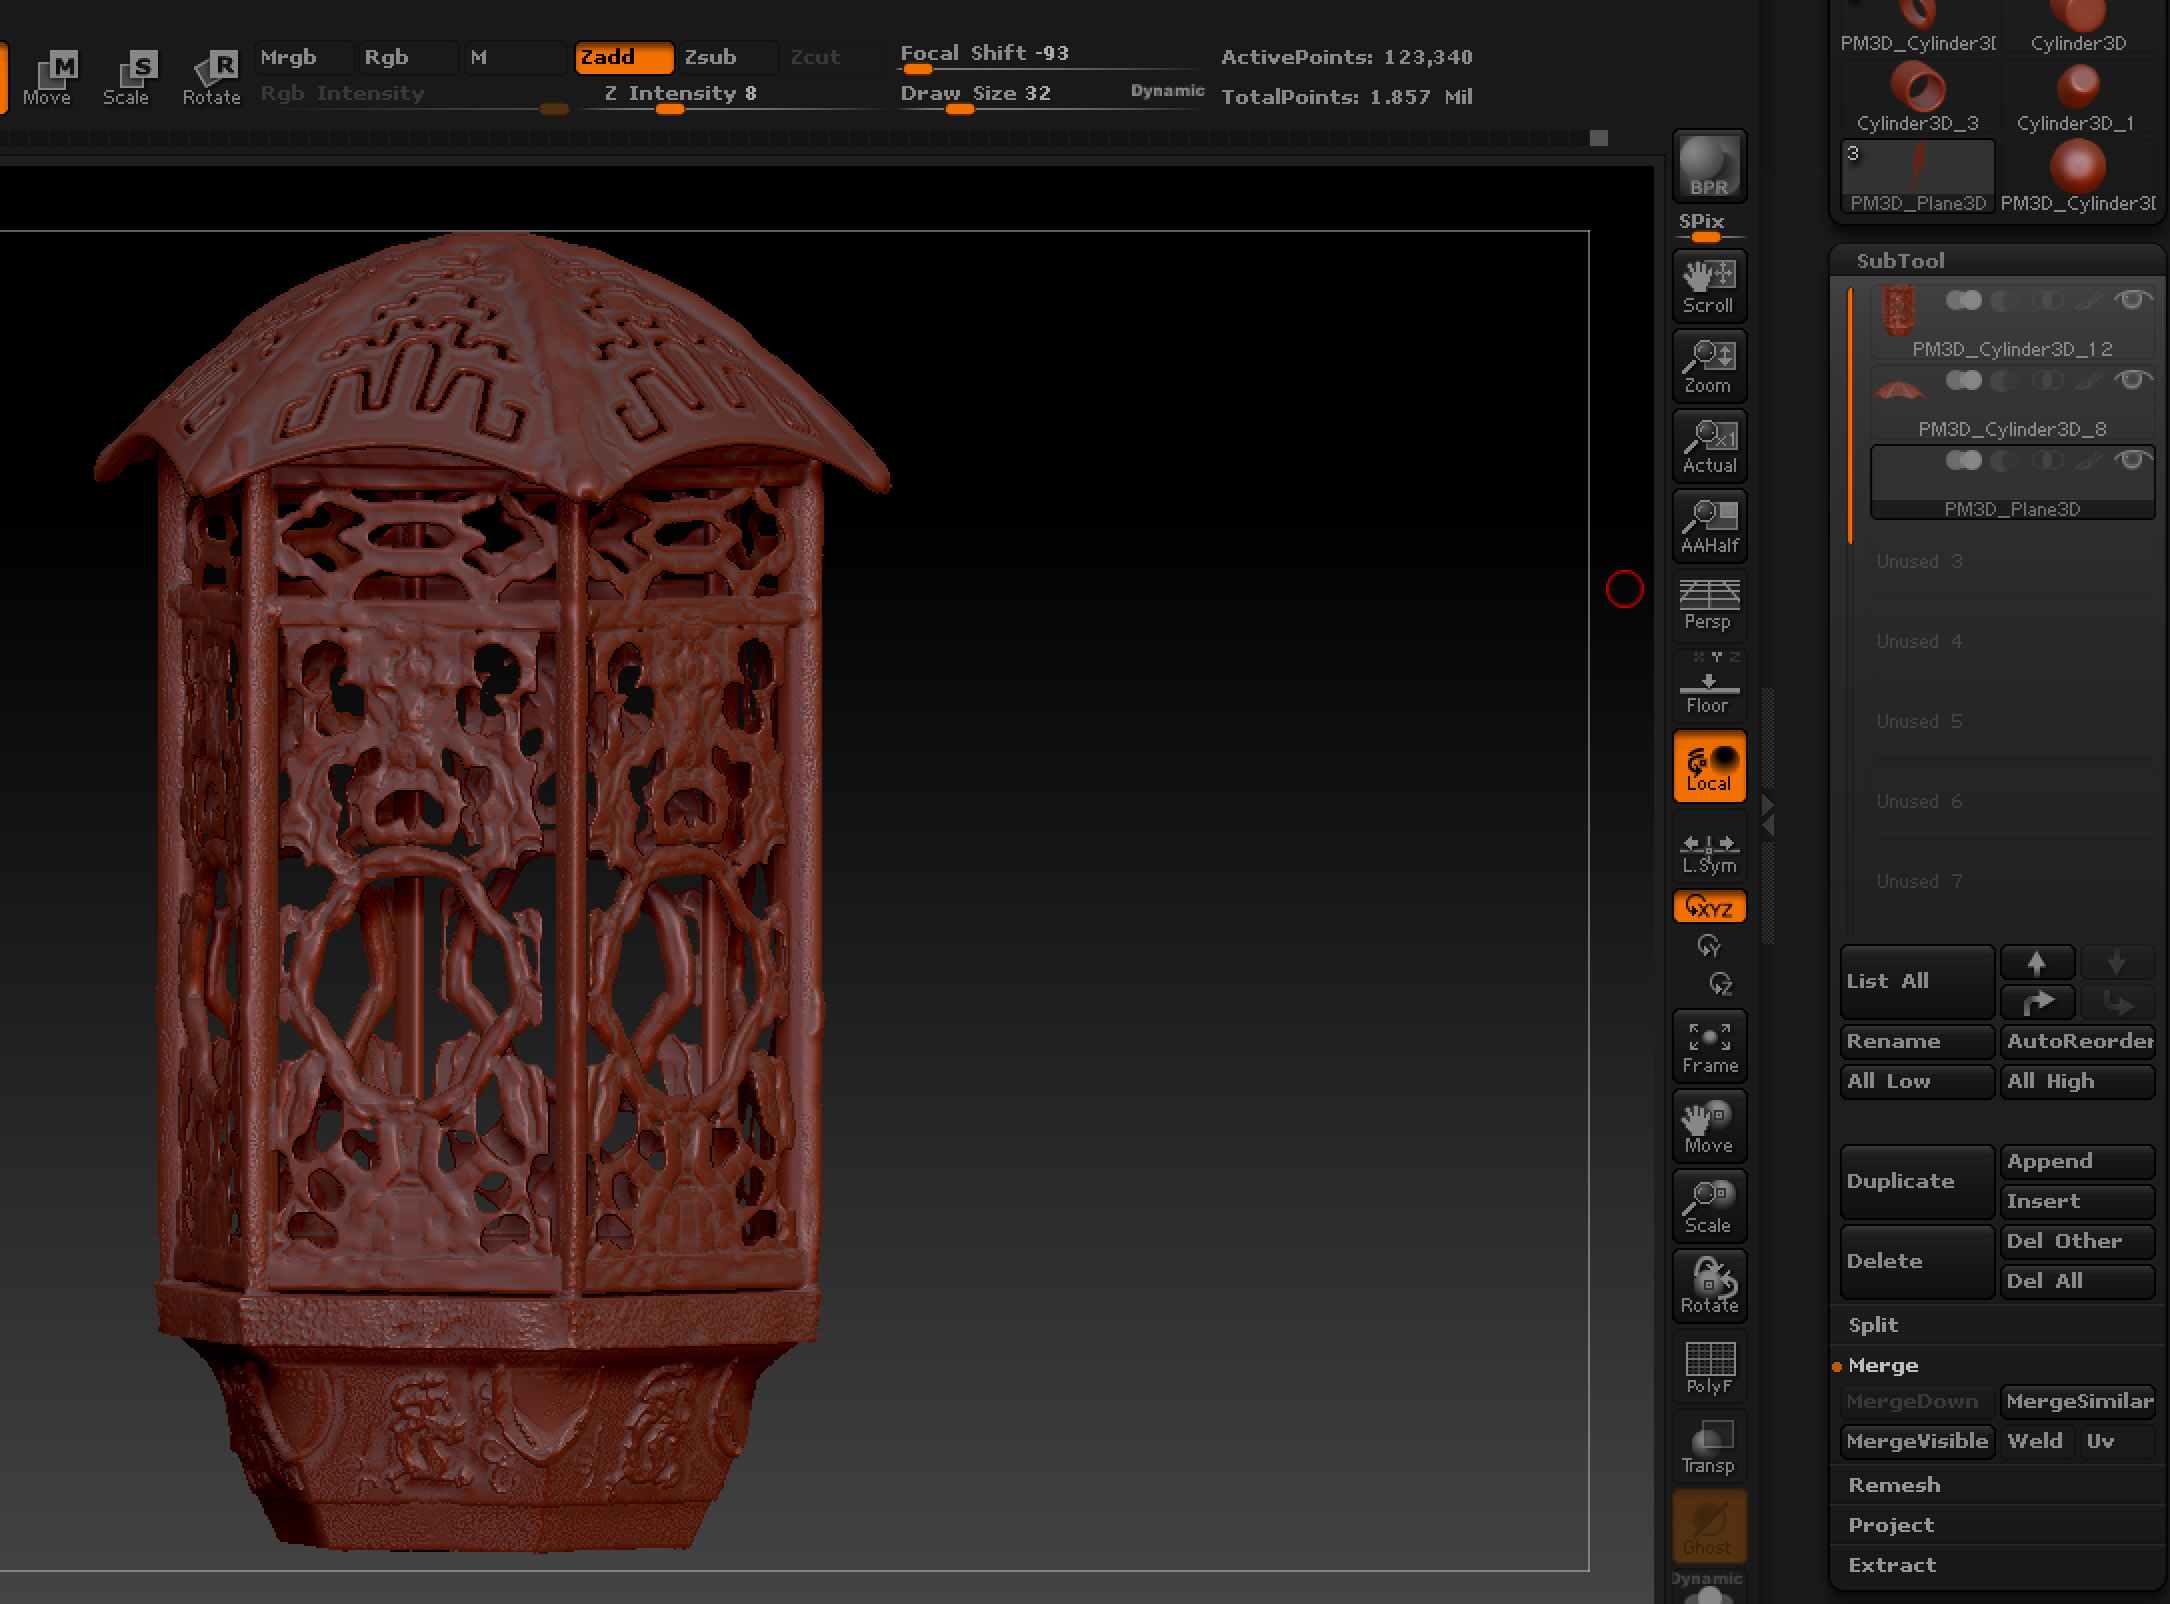
Task: Select the PM3D_Cylinder3D_8 subtool
Action: 2012,400
